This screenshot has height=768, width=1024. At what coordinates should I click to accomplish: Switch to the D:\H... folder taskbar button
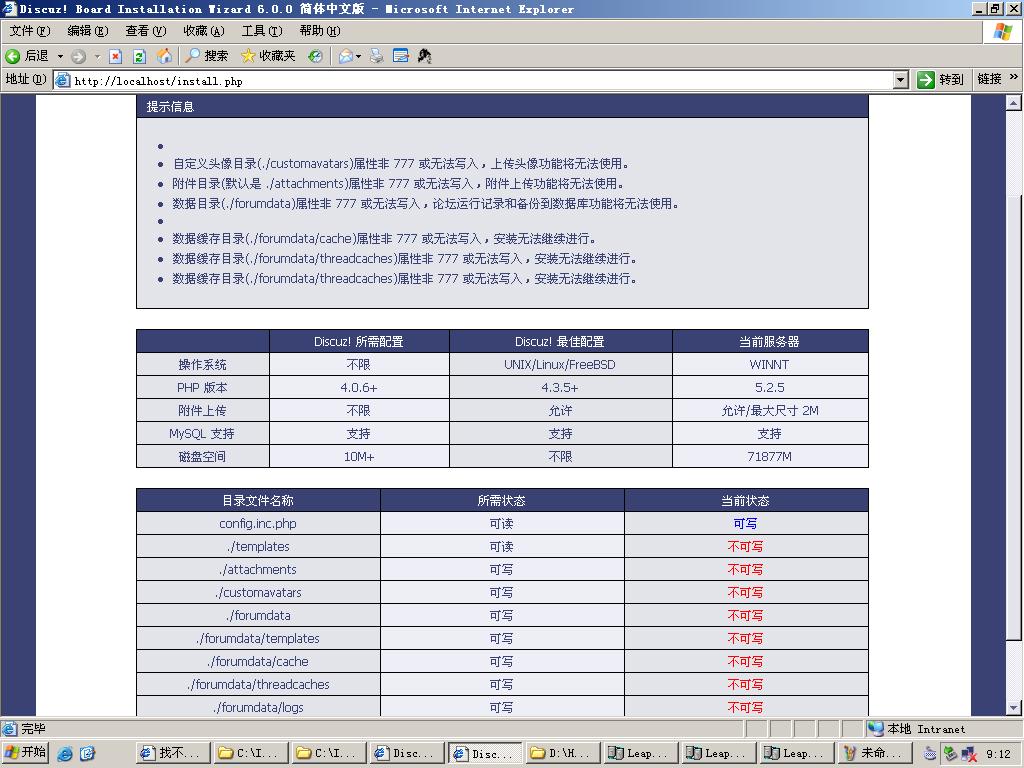pyautogui.click(x=562, y=753)
